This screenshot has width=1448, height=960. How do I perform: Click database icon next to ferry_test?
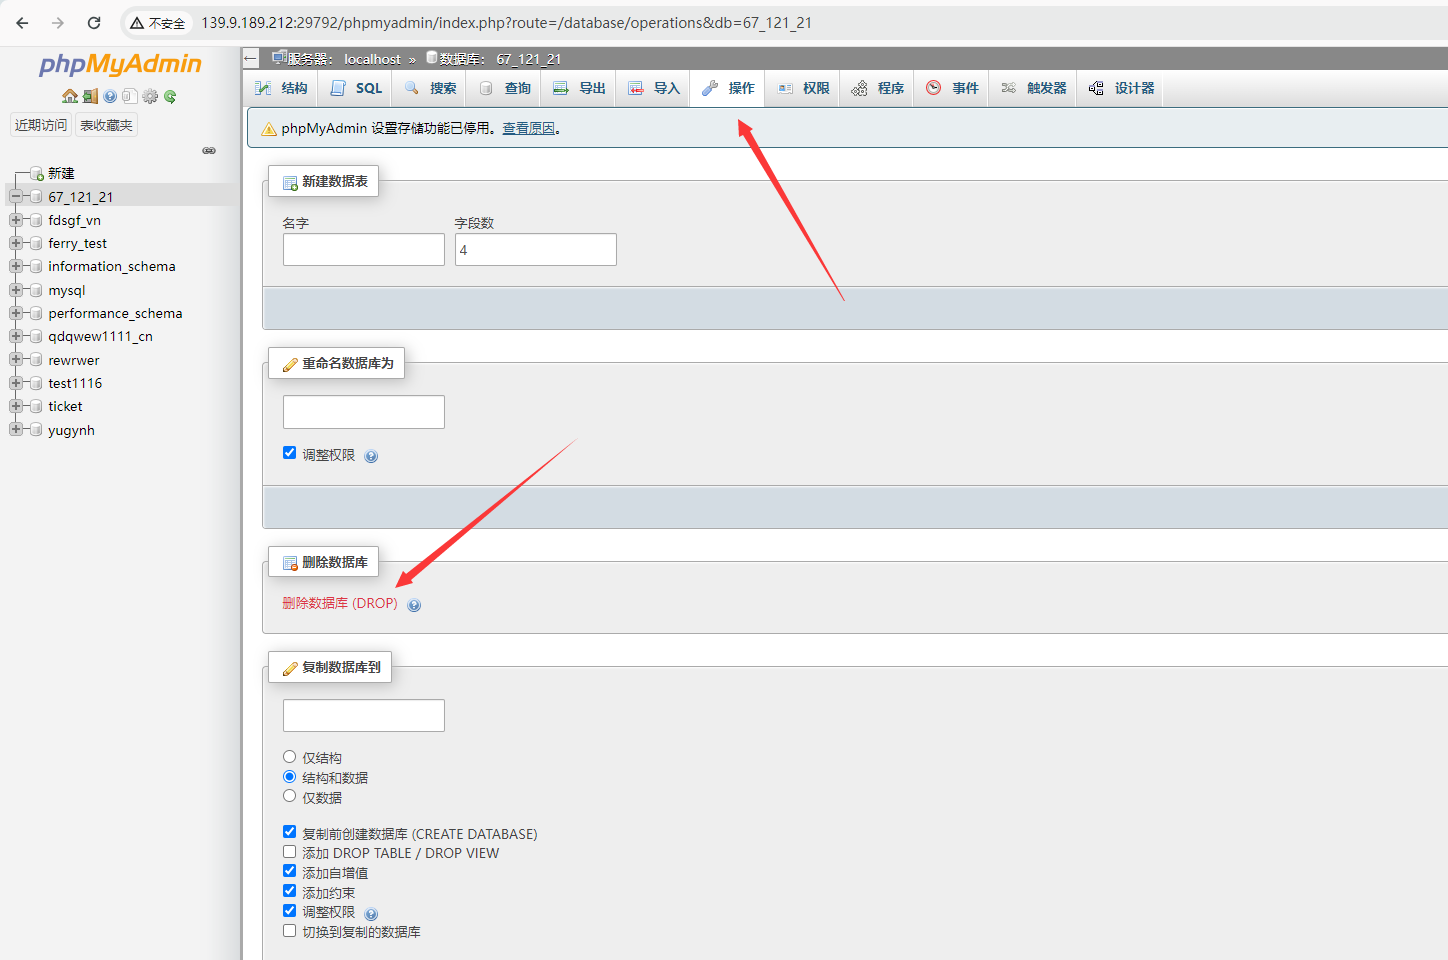click(x=36, y=243)
